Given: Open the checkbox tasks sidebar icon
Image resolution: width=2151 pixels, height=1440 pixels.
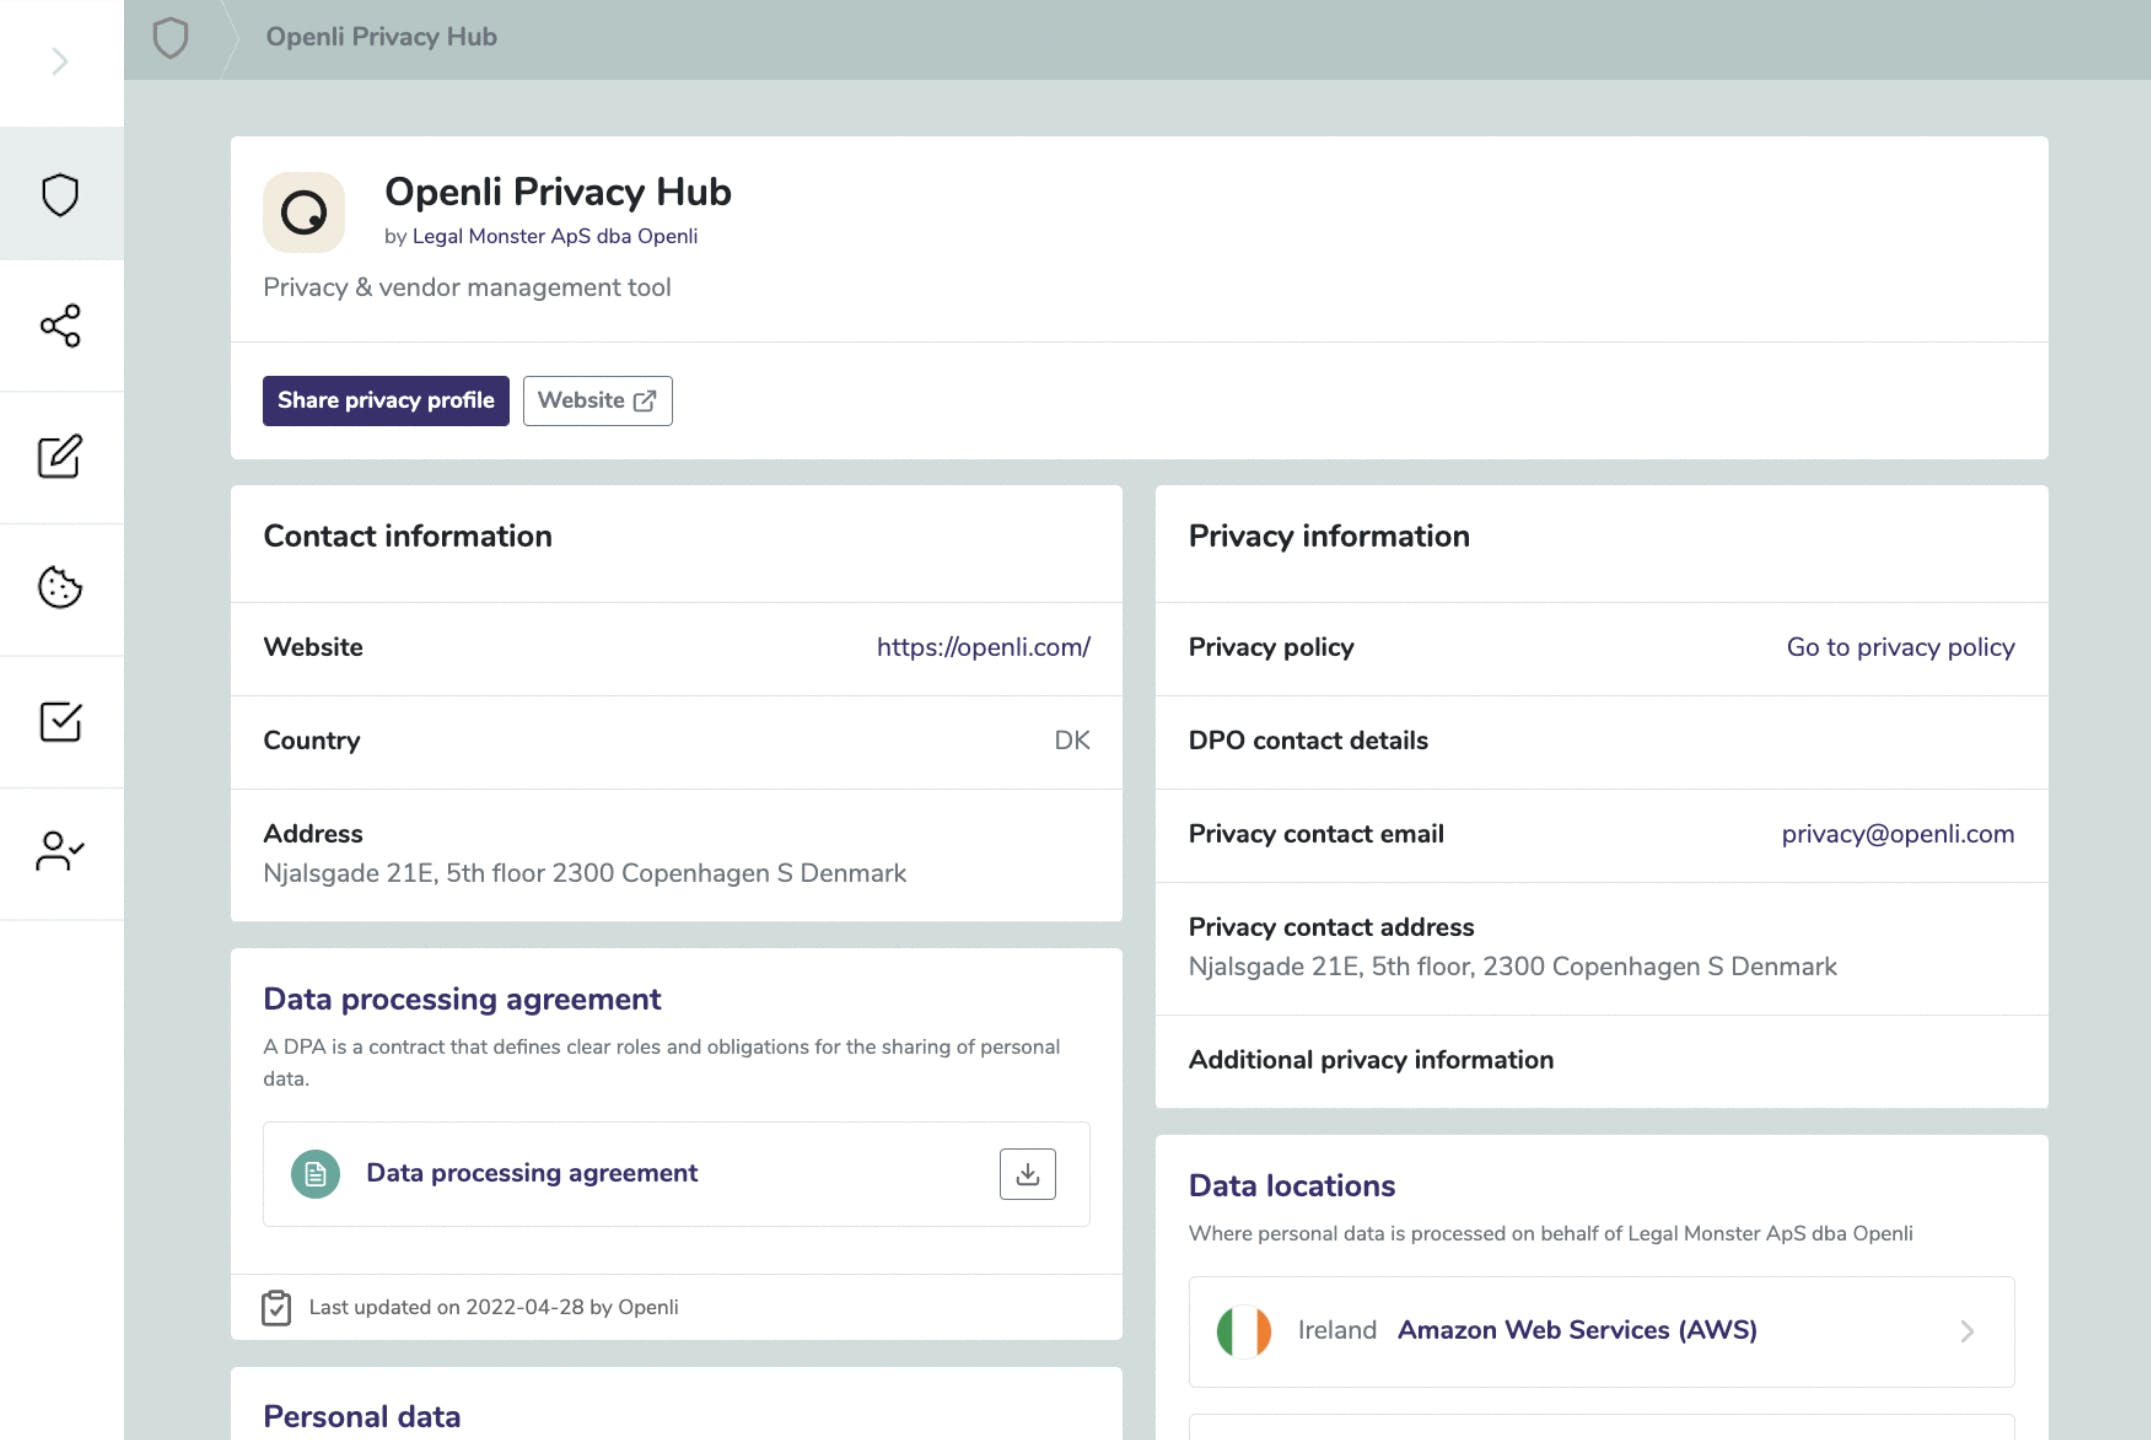Looking at the screenshot, I should point(60,721).
